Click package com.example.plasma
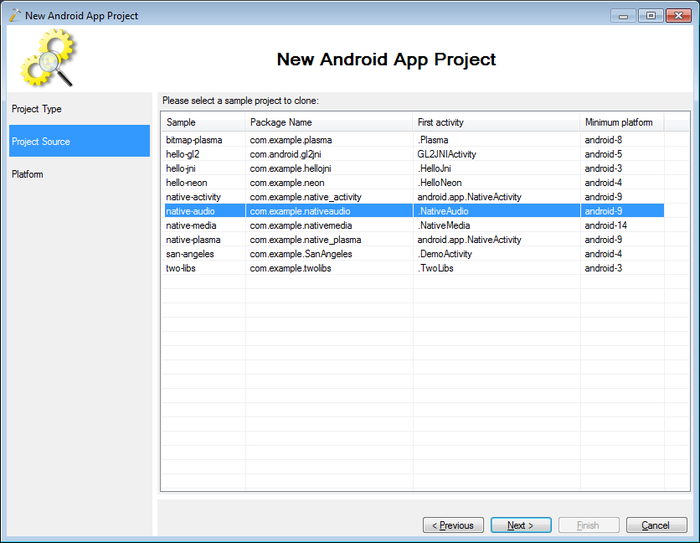The image size is (700, 543). (291, 140)
